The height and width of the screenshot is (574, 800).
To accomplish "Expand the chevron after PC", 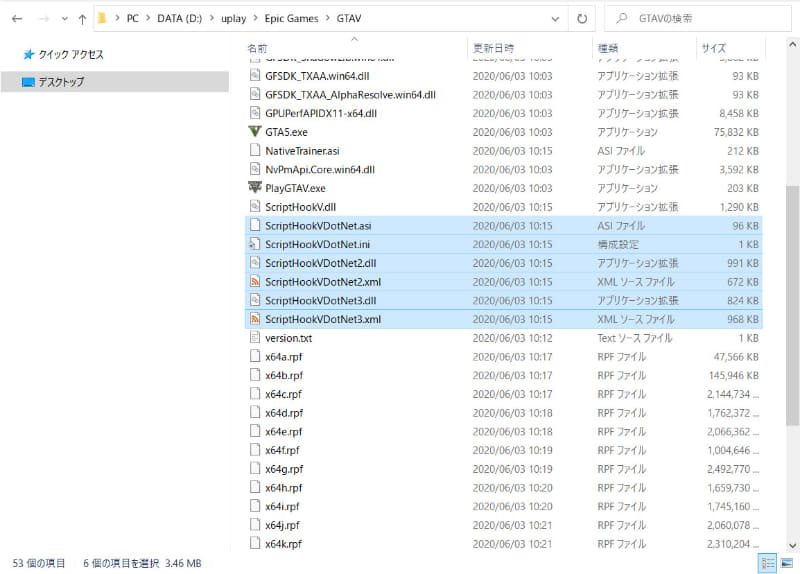I will [x=148, y=18].
